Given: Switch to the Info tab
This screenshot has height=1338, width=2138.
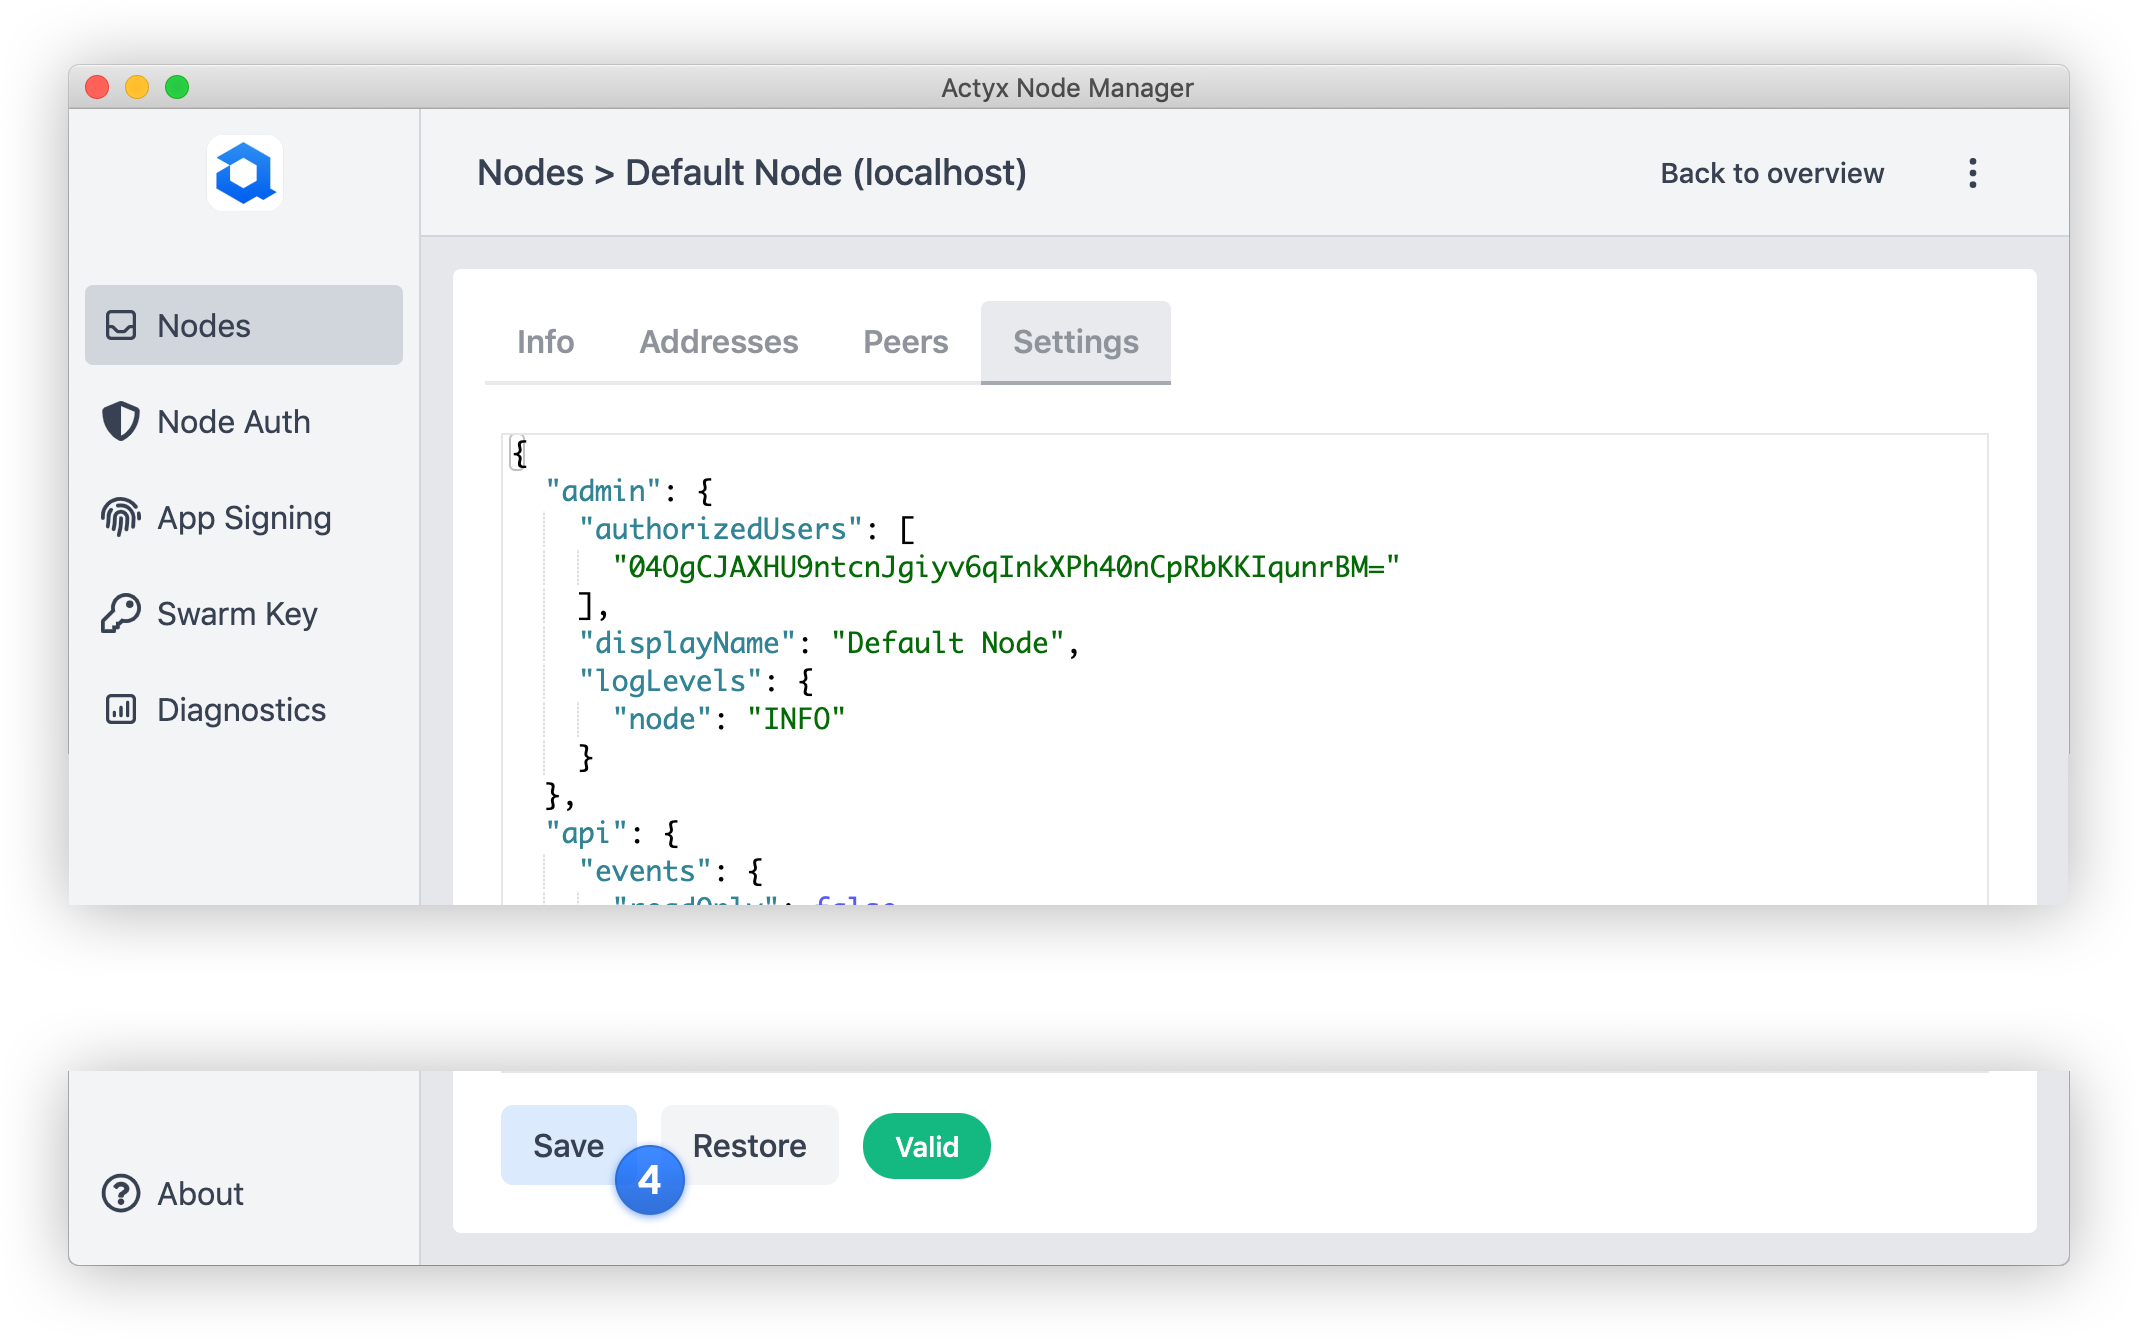Looking at the screenshot, I should (x=545, y=342).
